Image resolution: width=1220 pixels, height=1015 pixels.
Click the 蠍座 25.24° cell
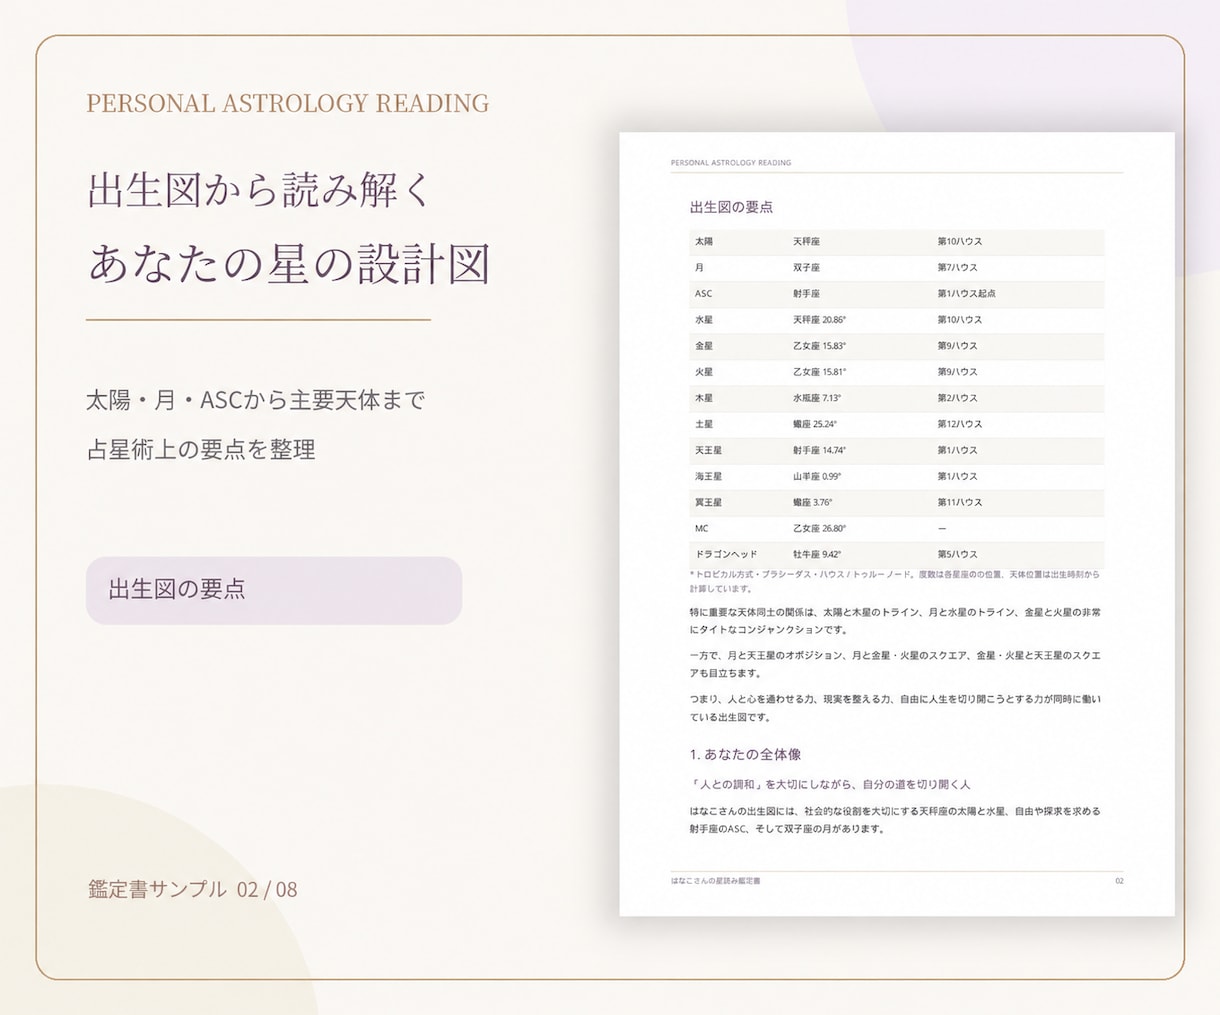pos(815,424)
